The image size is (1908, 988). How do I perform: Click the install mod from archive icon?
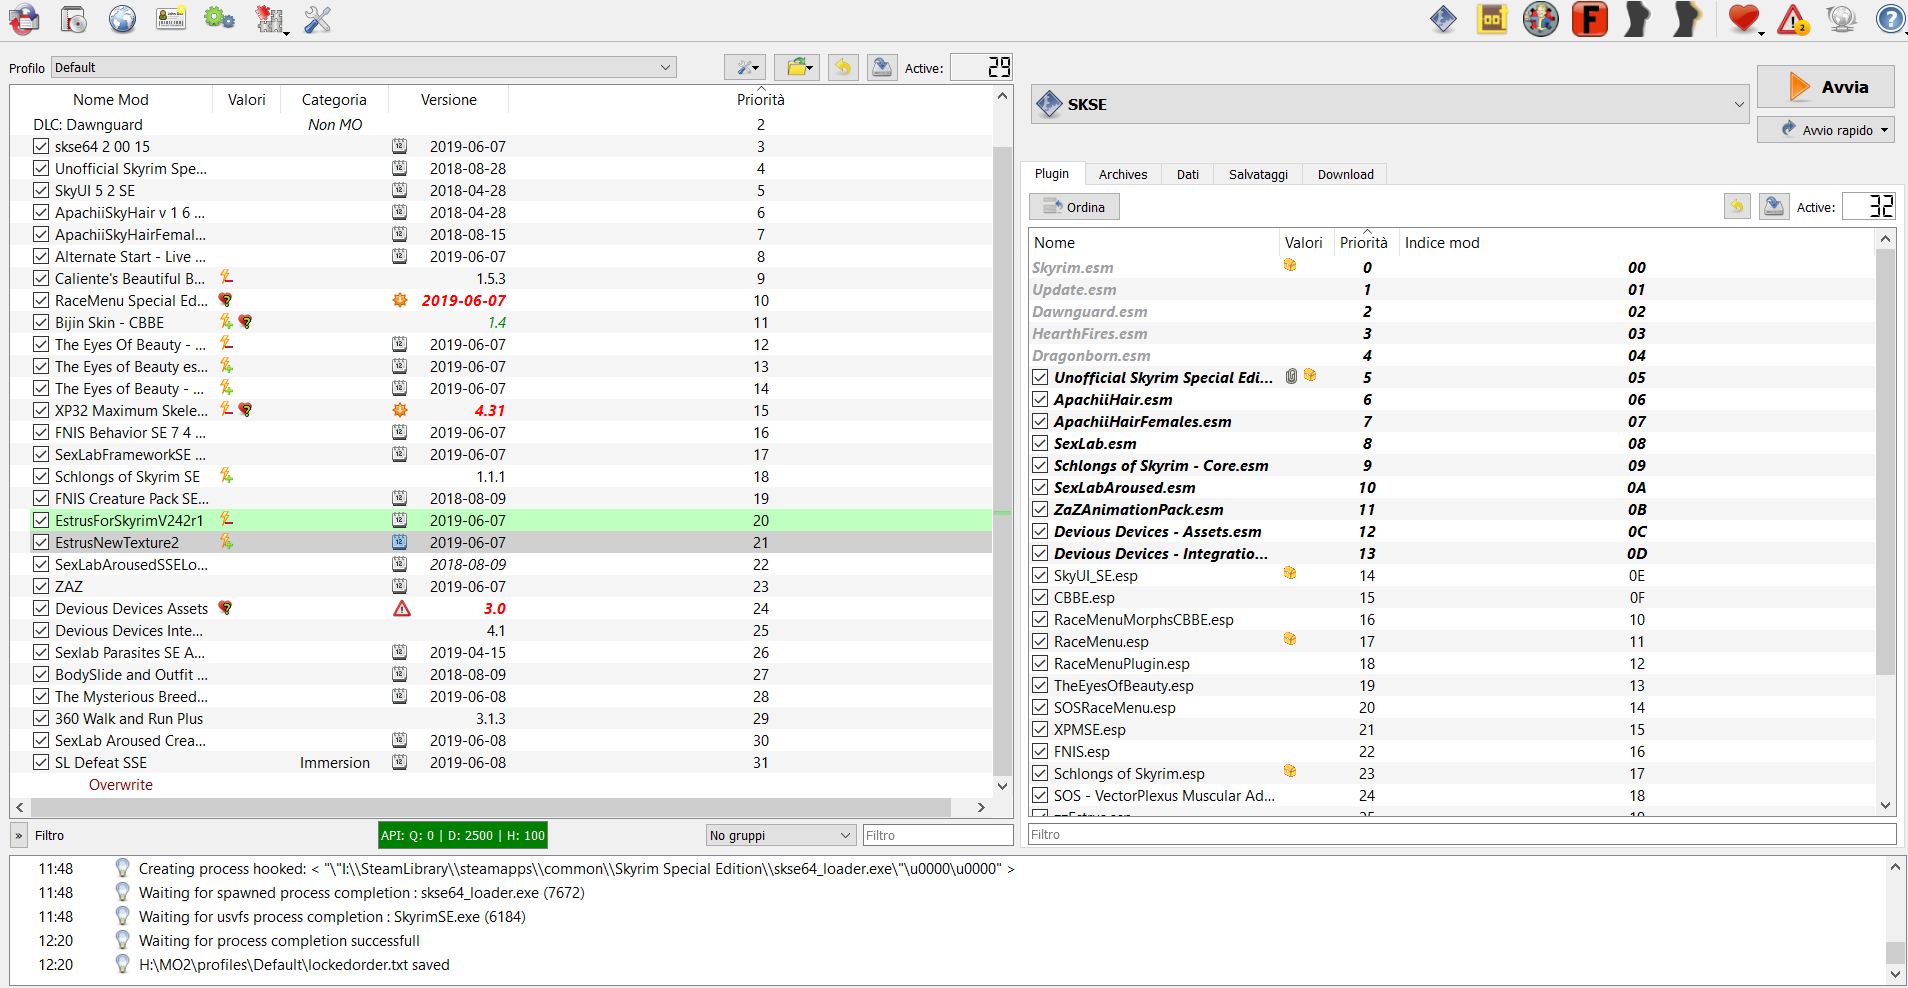point(74,19)
